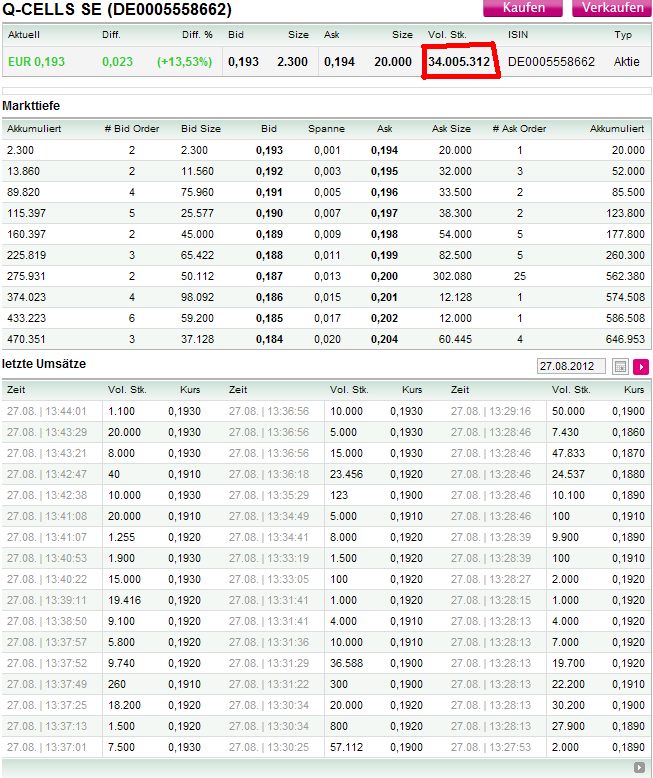653x778 pixels.
Task: Click the # Bid Order column header
Action: (x=132, y=129)
